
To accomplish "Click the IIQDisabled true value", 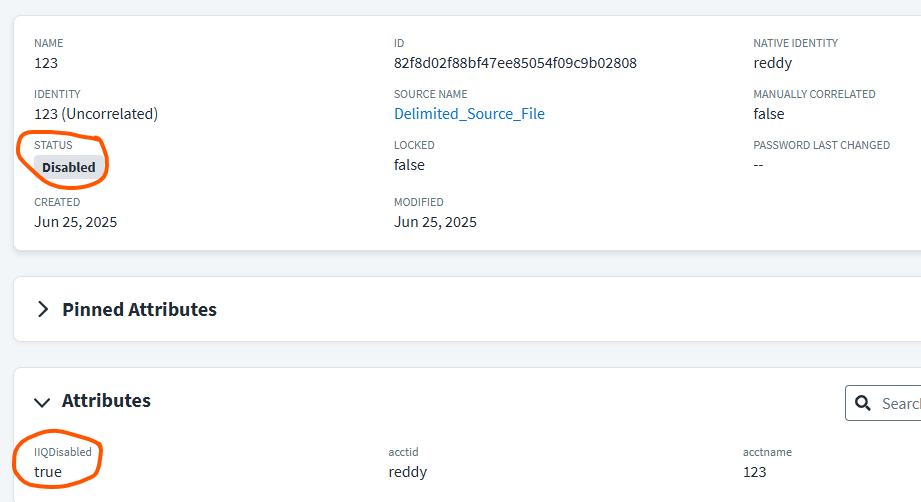I will 48,472.
